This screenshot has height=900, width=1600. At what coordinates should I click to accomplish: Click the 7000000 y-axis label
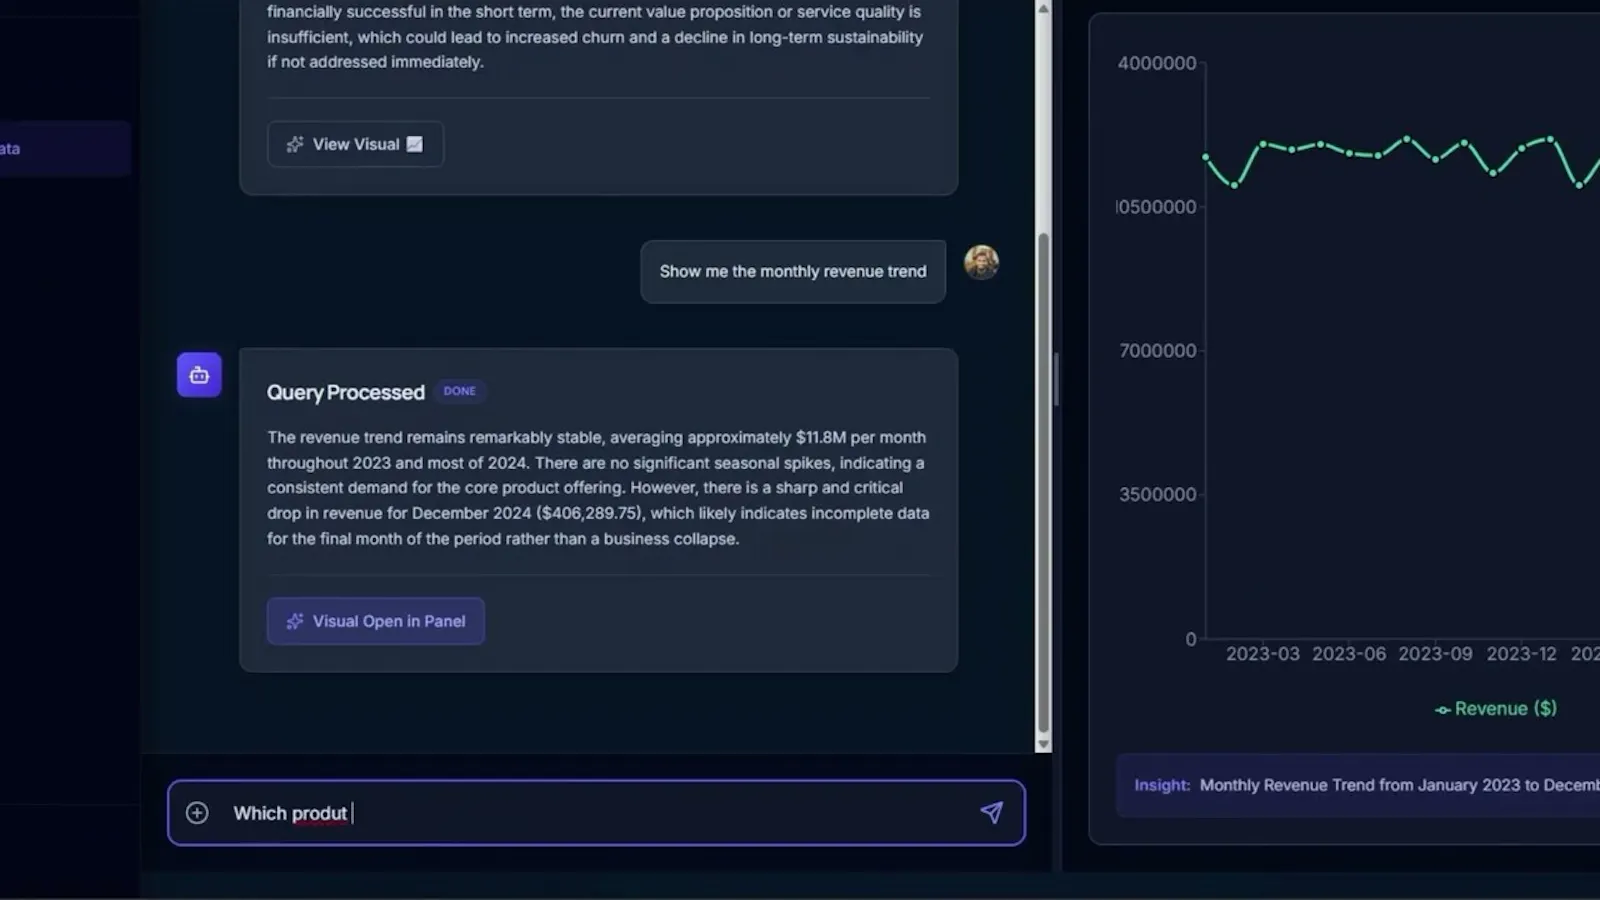tap(1158, 351)
